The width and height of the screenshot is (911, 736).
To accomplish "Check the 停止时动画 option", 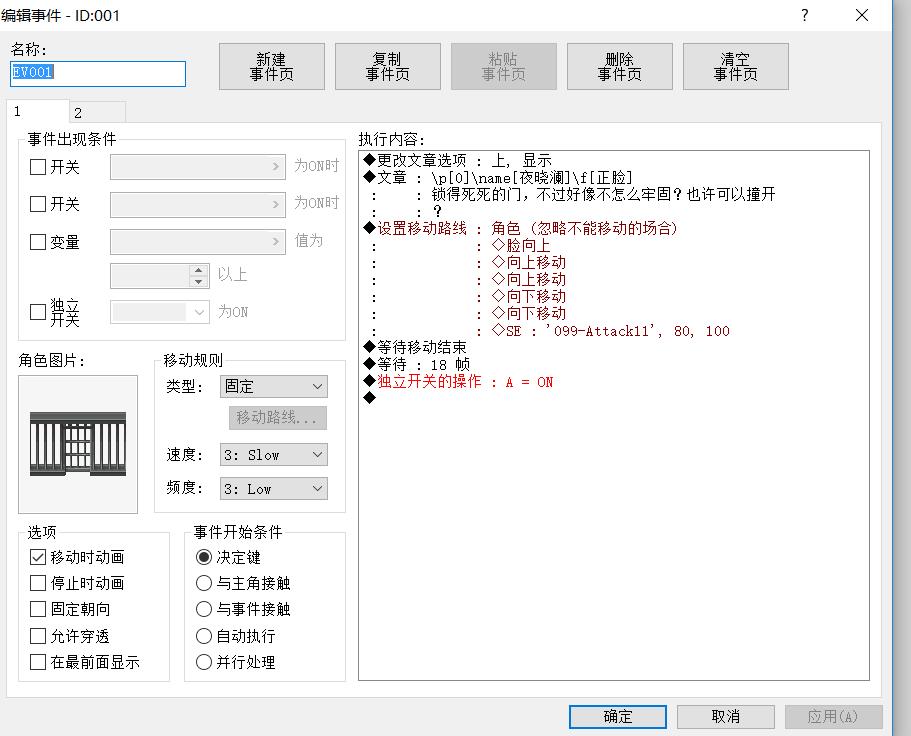I will pyautogui.click(x=38, y=583).
